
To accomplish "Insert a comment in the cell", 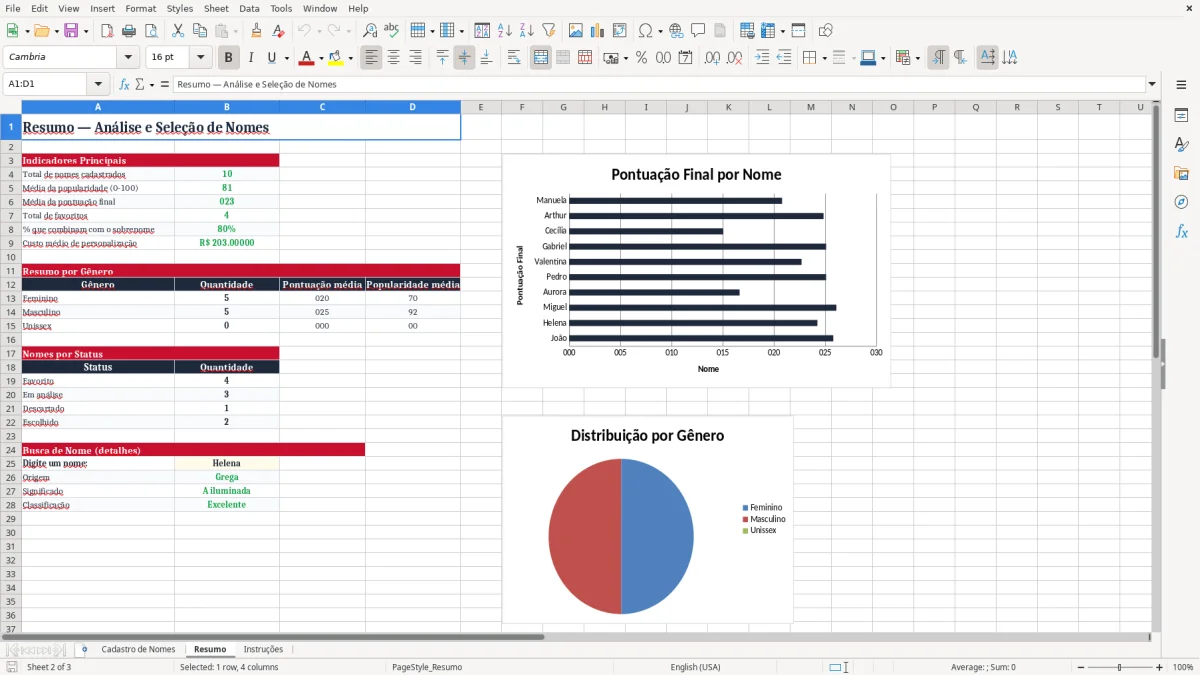I will 698,31.
